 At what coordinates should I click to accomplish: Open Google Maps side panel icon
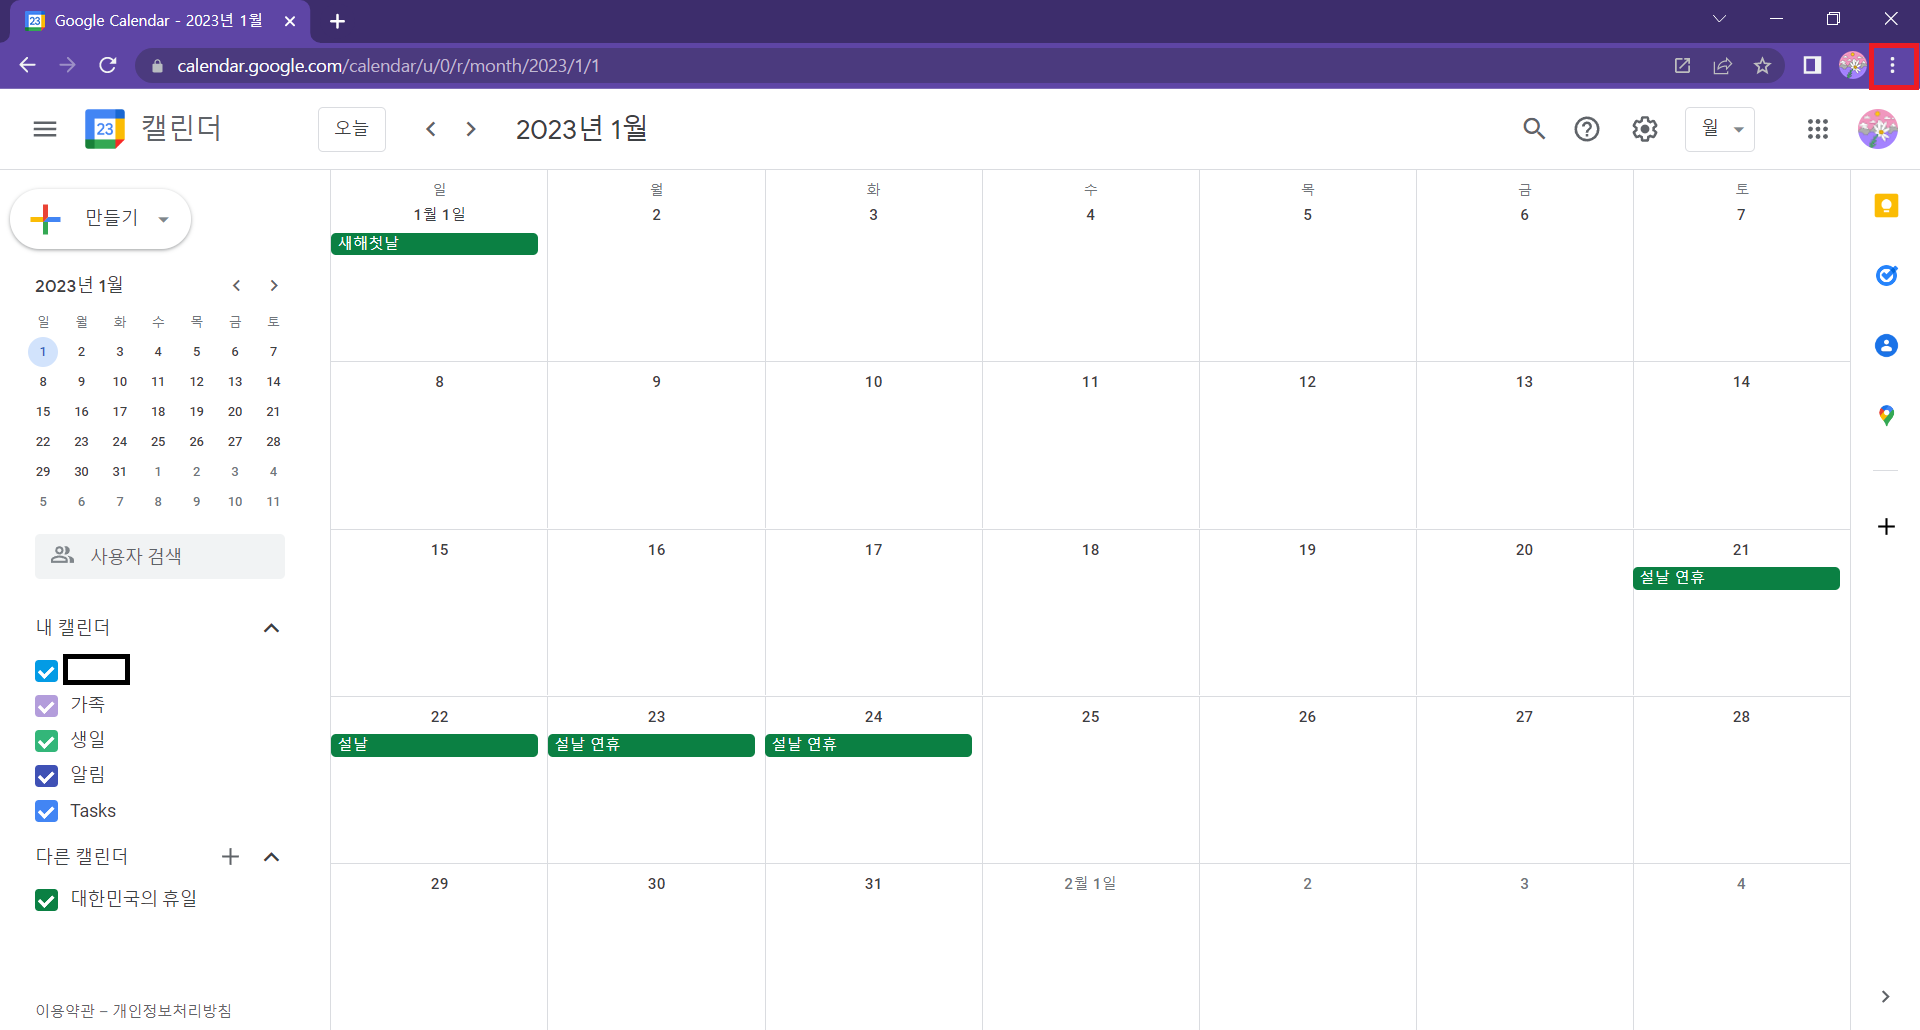[x=1886, y=416]
